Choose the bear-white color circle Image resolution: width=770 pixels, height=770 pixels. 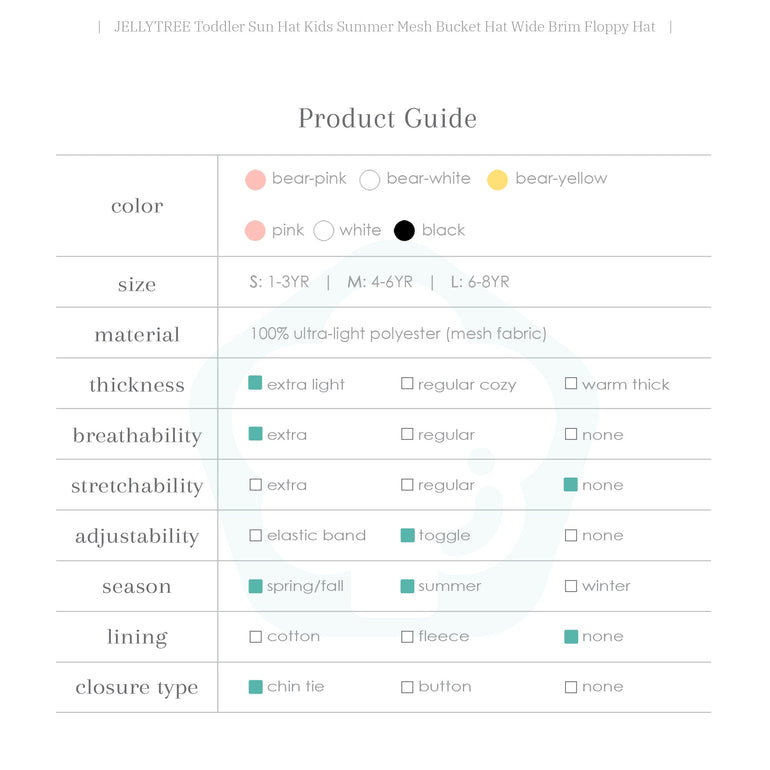tap(370, 180)
